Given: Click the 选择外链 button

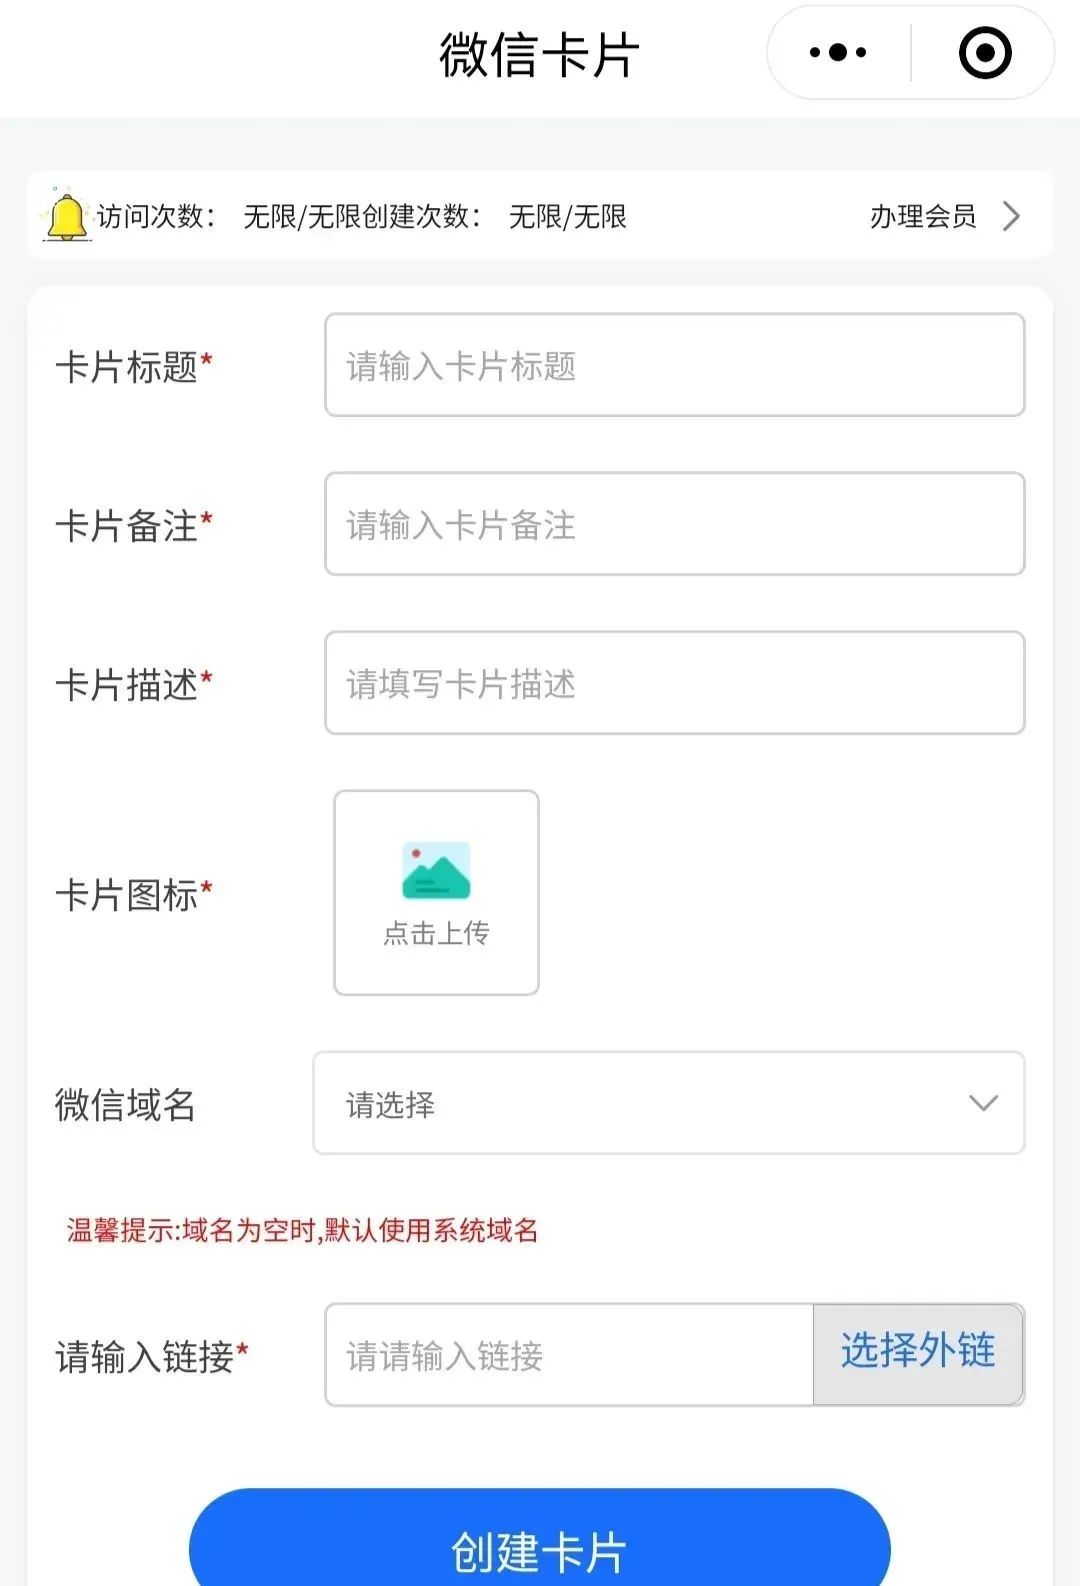Looking at the screenshot, I should pyautogui.click(x=918, y=1354).
